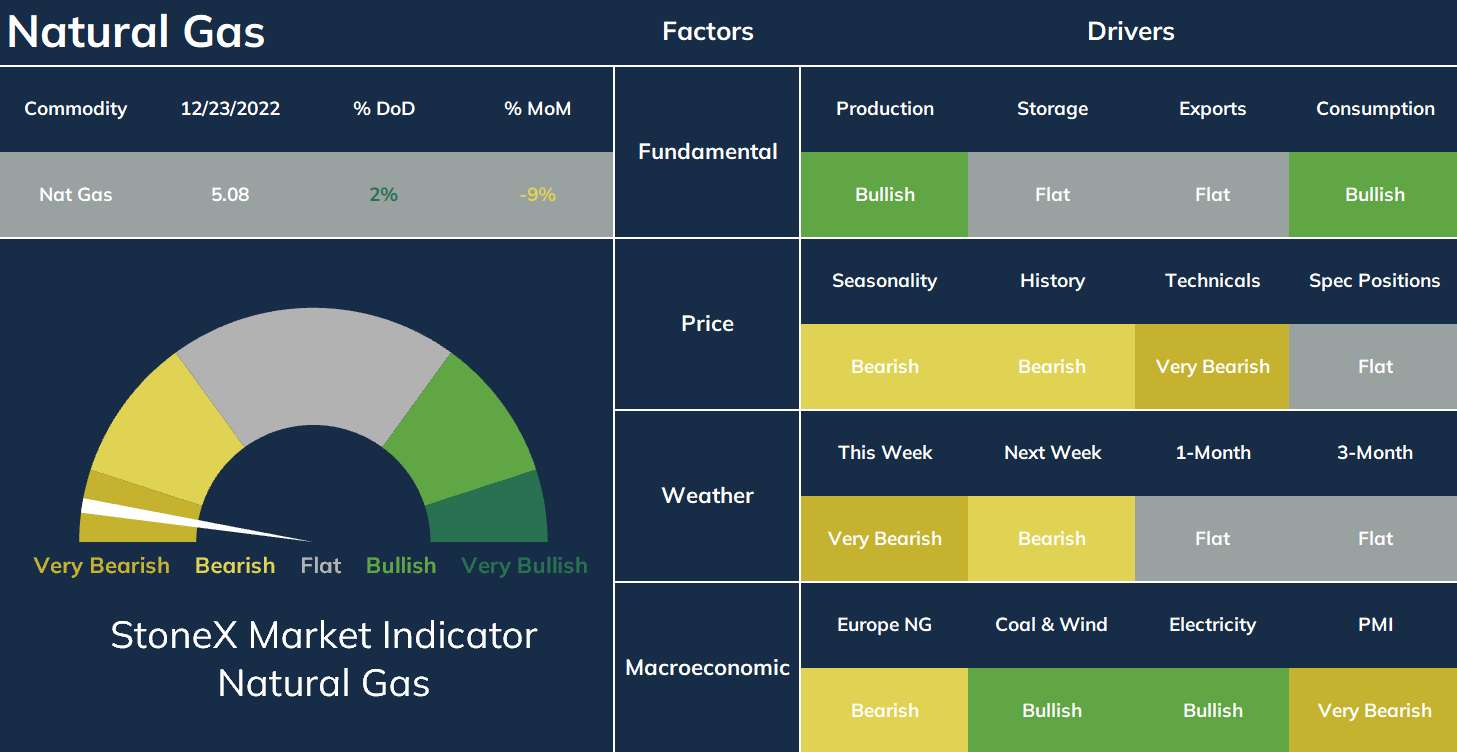Viewport: 1457px width, 752px height.
Task: Click the Very Bearish Technicals cell
Action: (1212, 366)
